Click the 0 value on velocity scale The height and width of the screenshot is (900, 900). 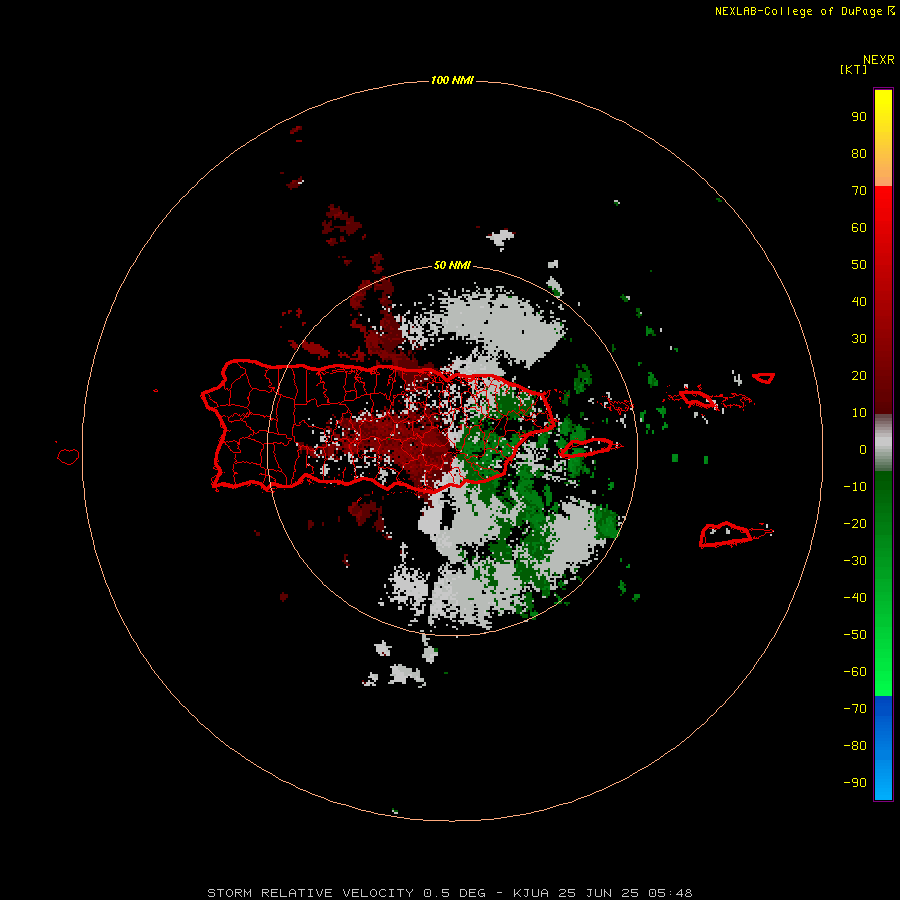tap(863, 449)
